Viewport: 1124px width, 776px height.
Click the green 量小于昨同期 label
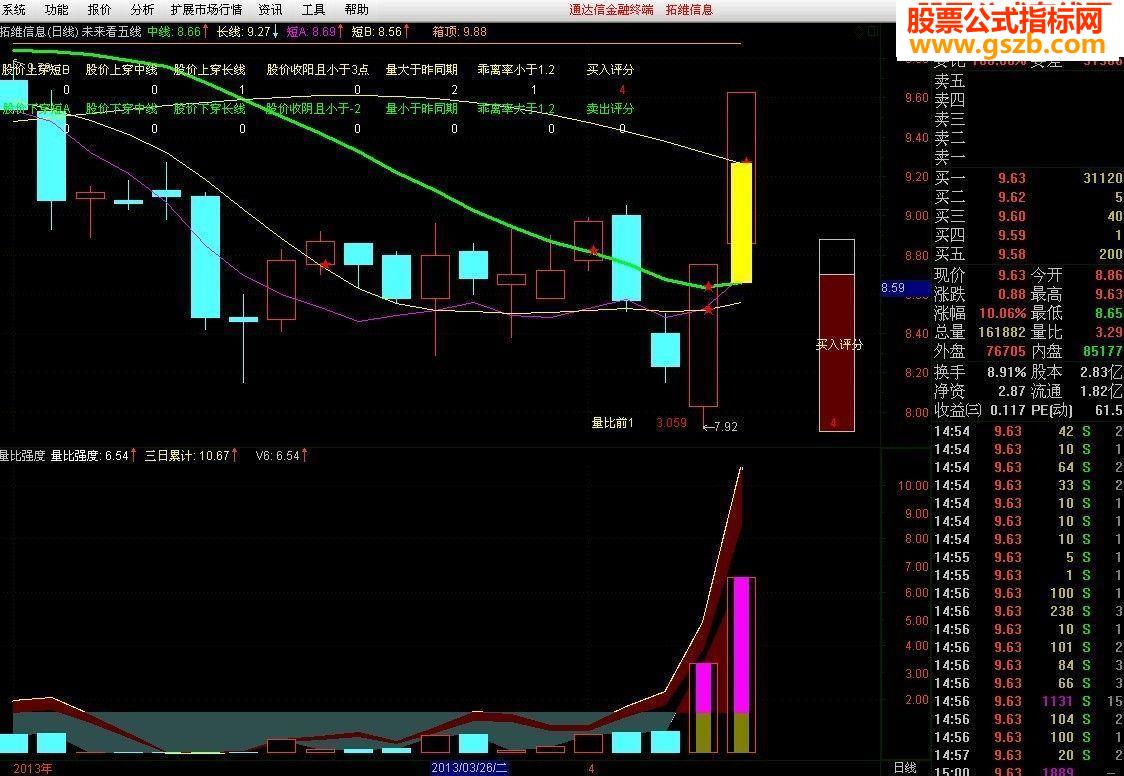422,109
